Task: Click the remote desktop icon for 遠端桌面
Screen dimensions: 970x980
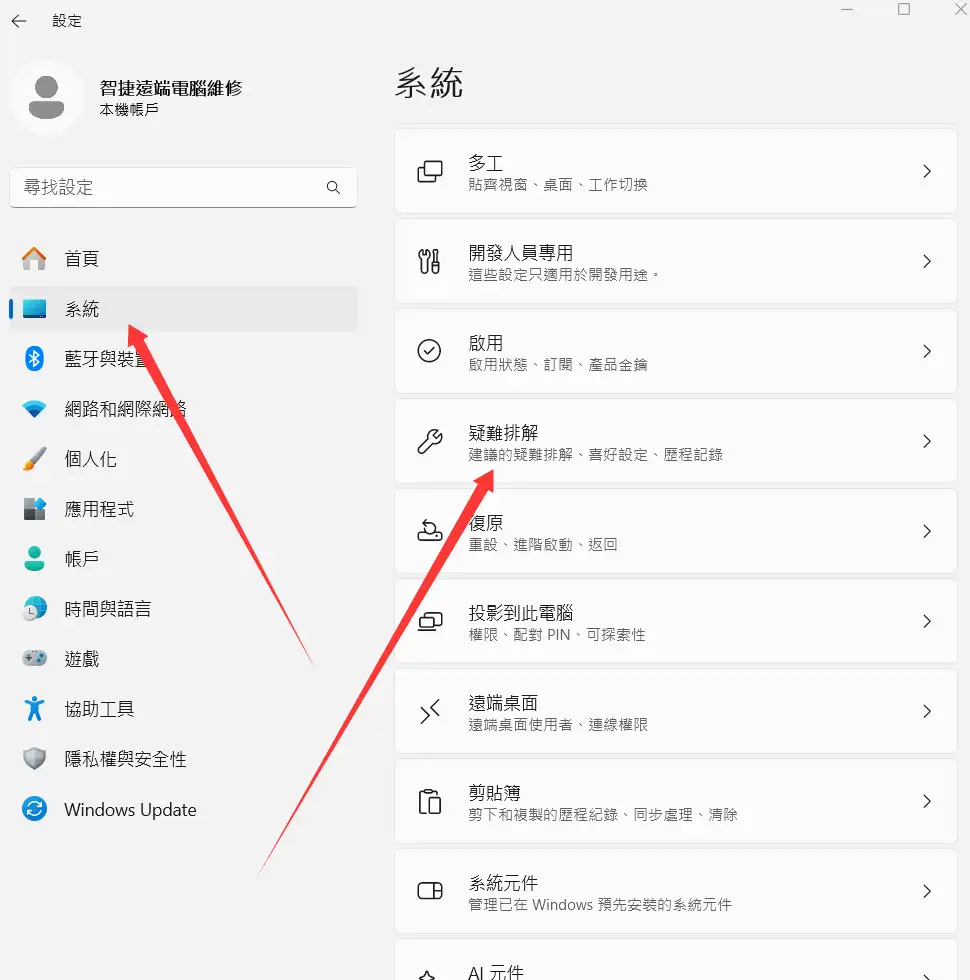Action: [429, 711]
